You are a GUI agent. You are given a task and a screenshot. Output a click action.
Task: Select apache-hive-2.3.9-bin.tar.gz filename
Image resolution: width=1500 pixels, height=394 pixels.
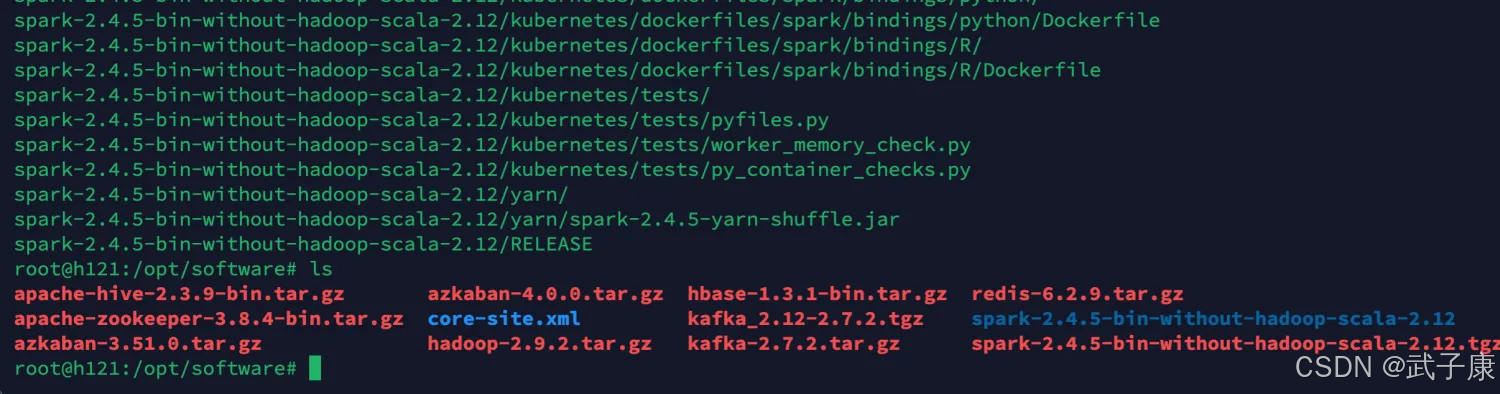(x=179, y=294)
